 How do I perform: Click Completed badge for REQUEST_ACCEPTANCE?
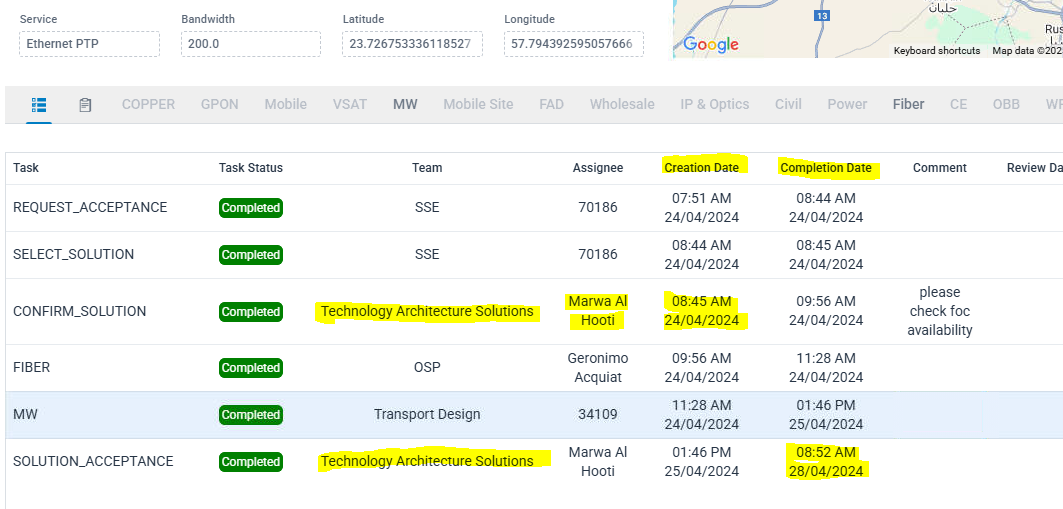pyautogui.click(x=251, y=208)
